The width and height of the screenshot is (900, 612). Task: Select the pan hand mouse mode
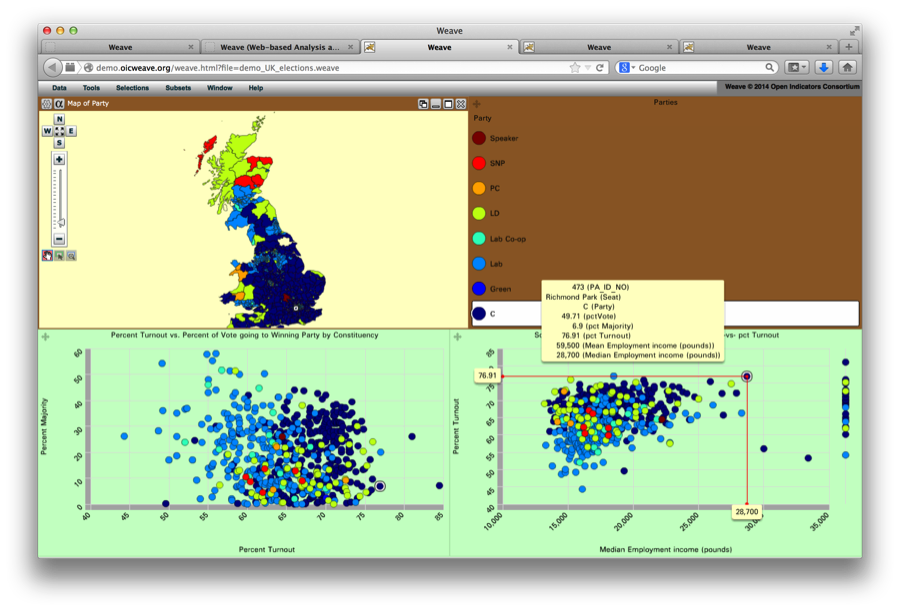pyautogui.click(x=47, y=256)
